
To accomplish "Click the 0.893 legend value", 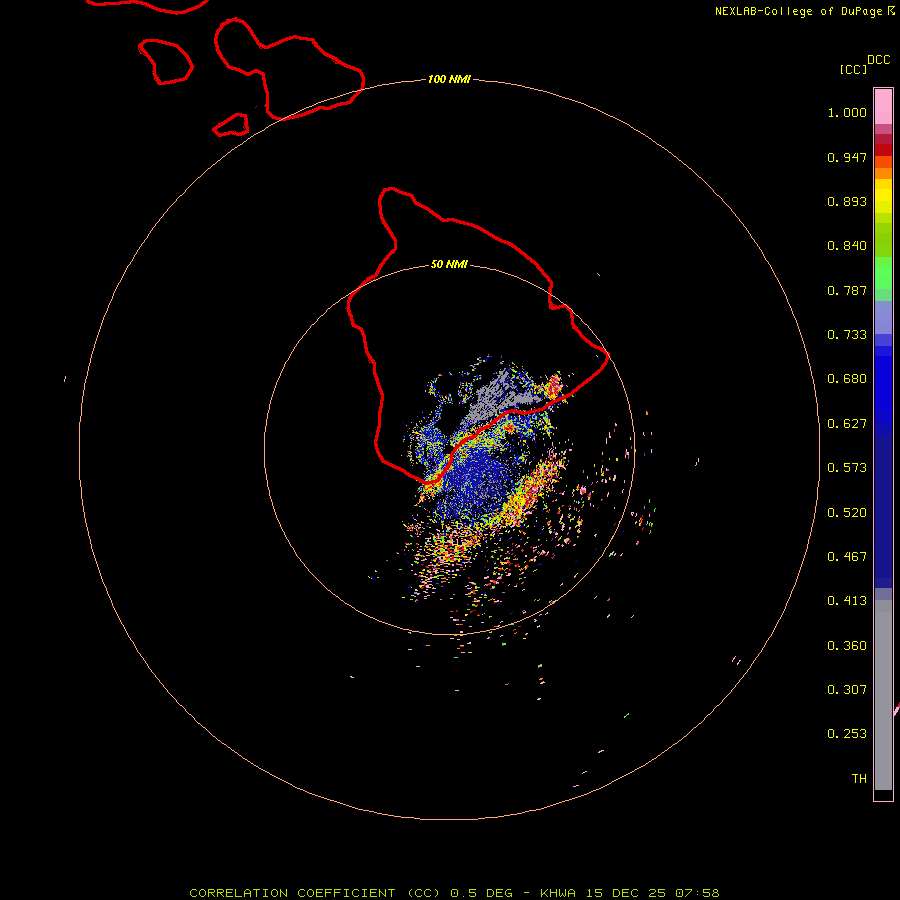I will 847,201.
